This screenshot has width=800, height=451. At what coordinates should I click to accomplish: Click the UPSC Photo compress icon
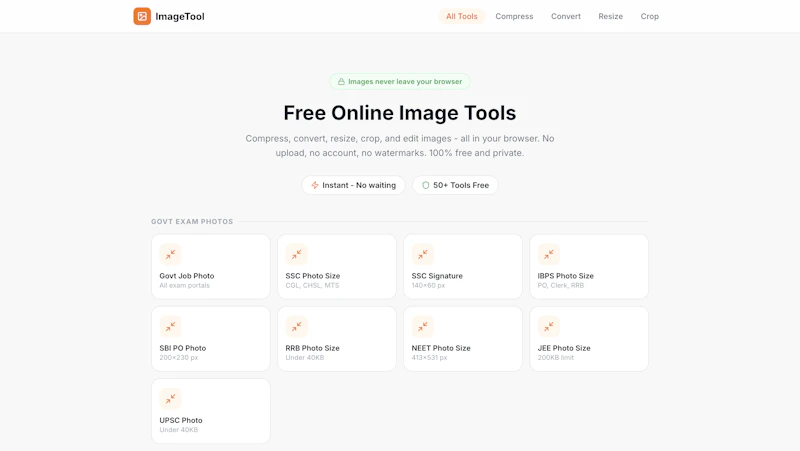pyautogui.click(x=170, y=399)
